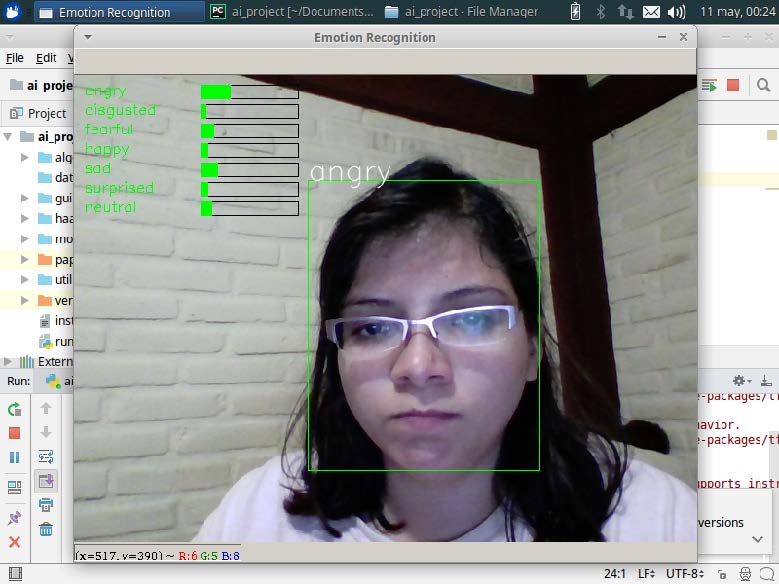
Task: Stop the running process in Run panel
Action: [x=14, y=433]
